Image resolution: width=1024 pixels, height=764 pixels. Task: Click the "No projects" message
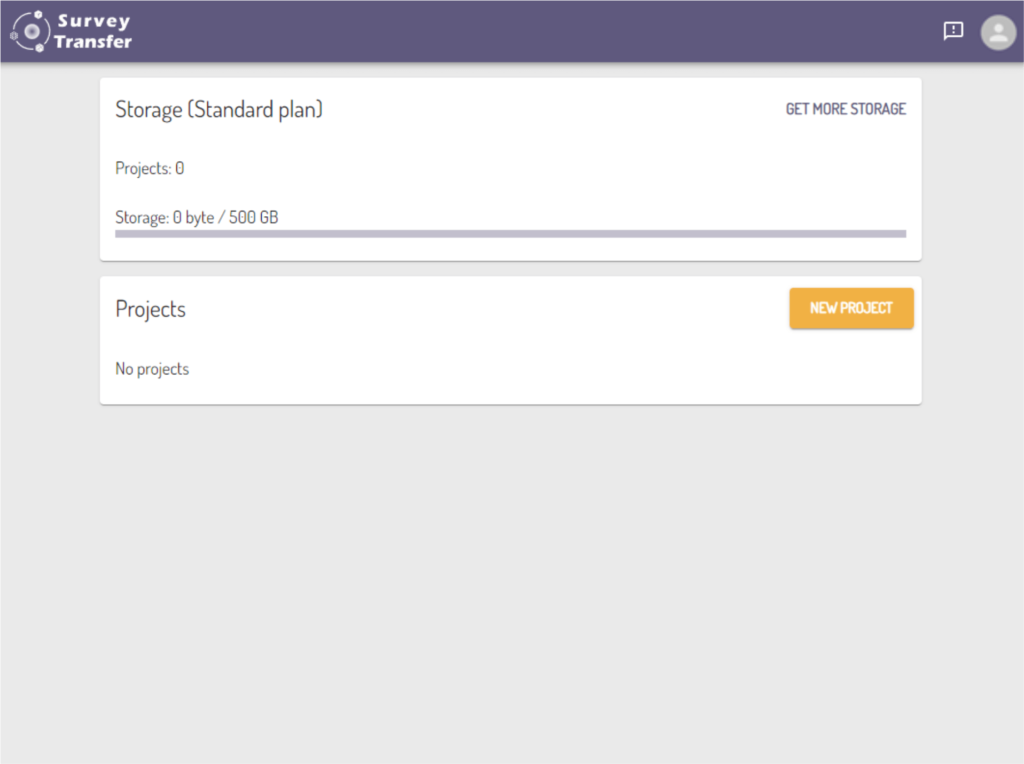click(x=152, y=369)
